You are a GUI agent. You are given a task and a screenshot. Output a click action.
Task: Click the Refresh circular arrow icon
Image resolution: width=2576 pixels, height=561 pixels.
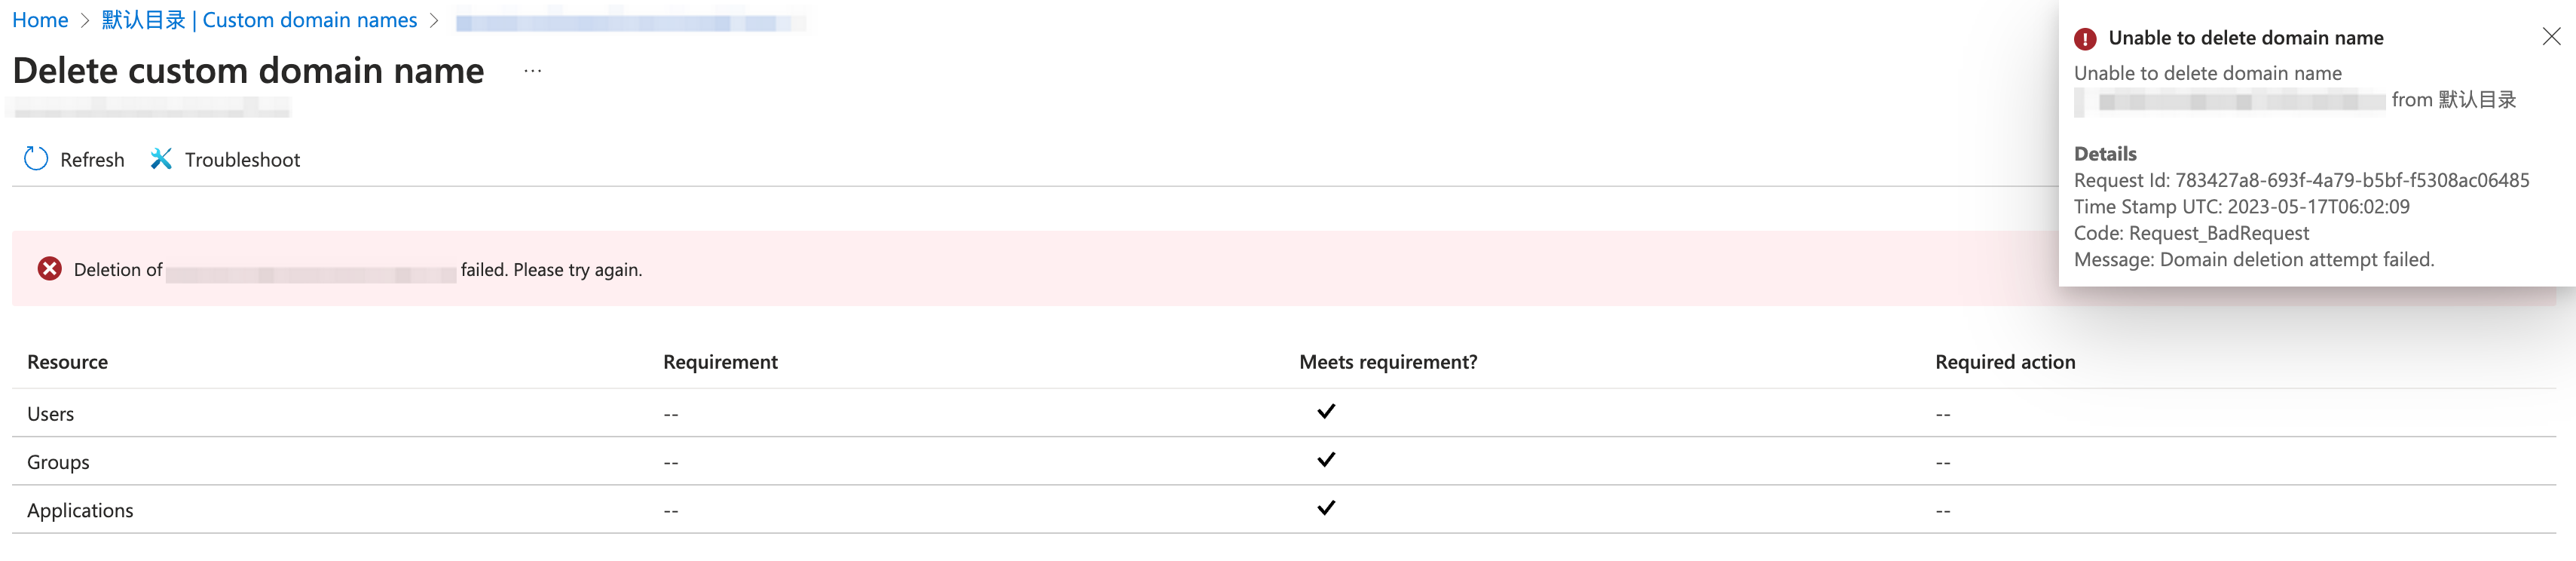(x=36, y=159)
